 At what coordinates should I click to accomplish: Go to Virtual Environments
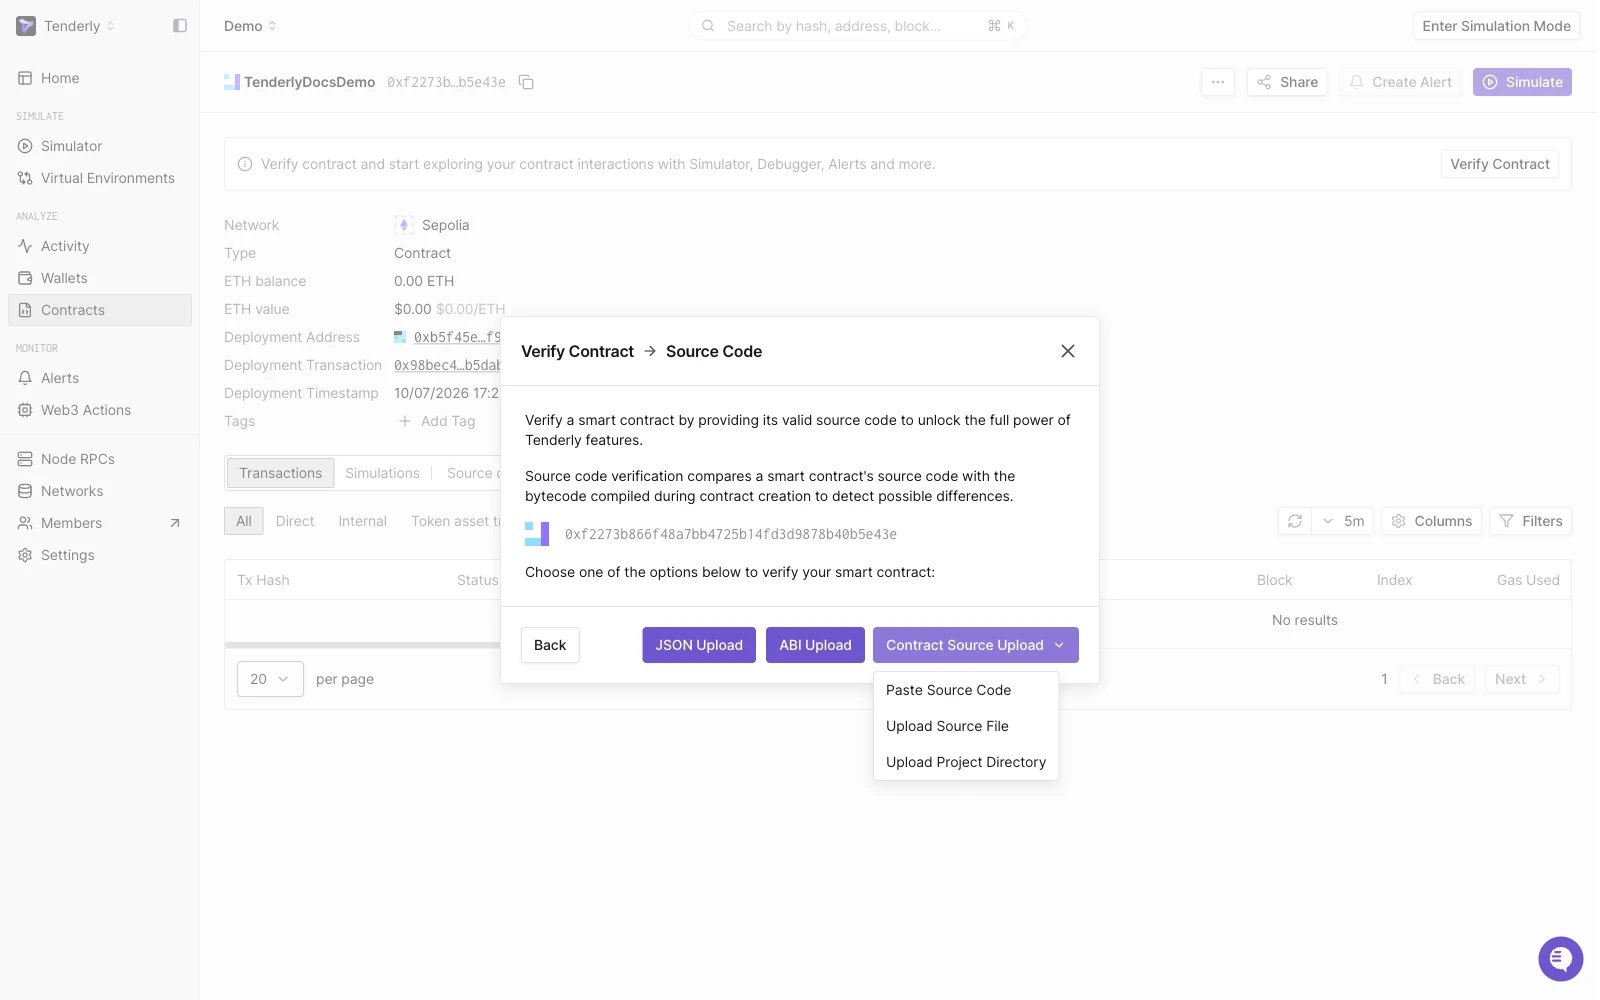click(100, 178)
